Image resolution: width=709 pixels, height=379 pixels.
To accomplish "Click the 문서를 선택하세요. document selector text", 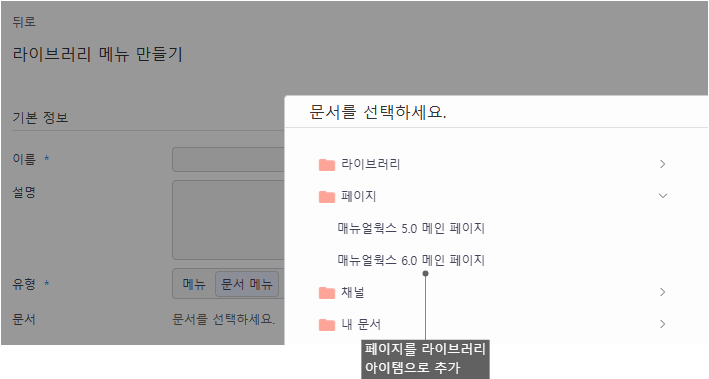I will click(x=223, y=319).
